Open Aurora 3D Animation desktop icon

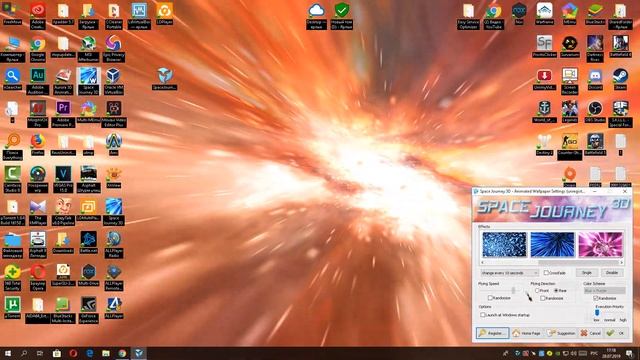pyautogui.click(x=63, y=81)
